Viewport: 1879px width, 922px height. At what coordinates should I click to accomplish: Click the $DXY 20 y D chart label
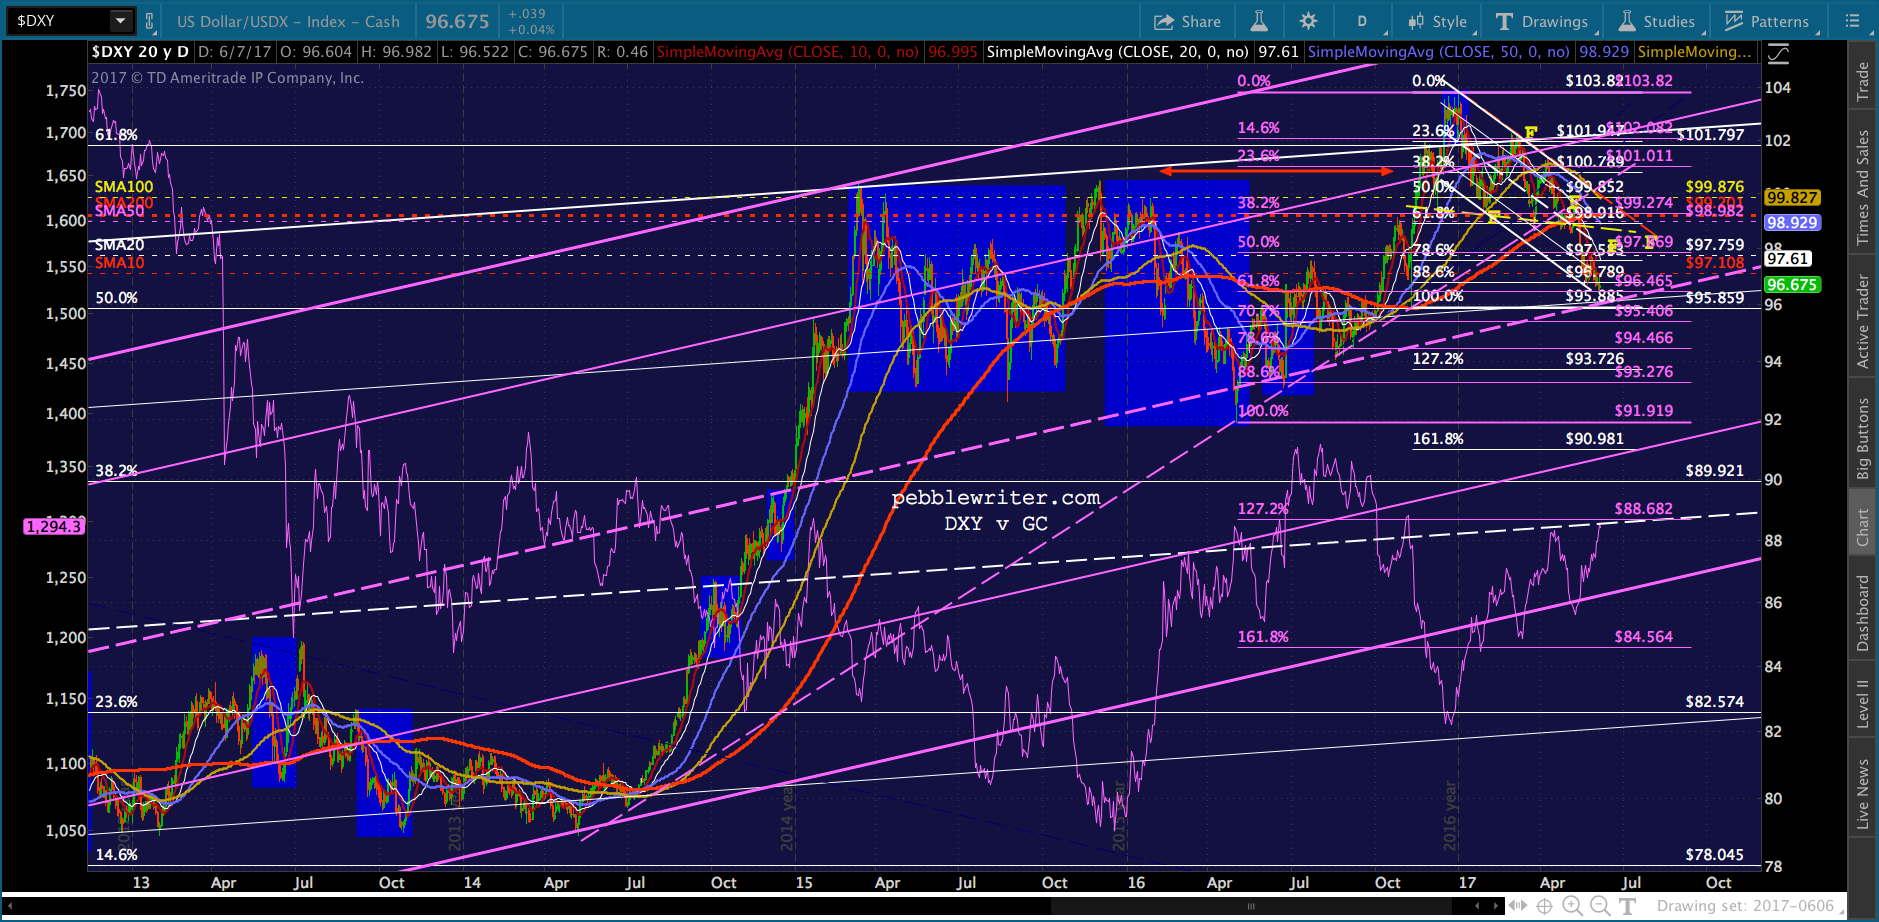[x=140, y=52]
